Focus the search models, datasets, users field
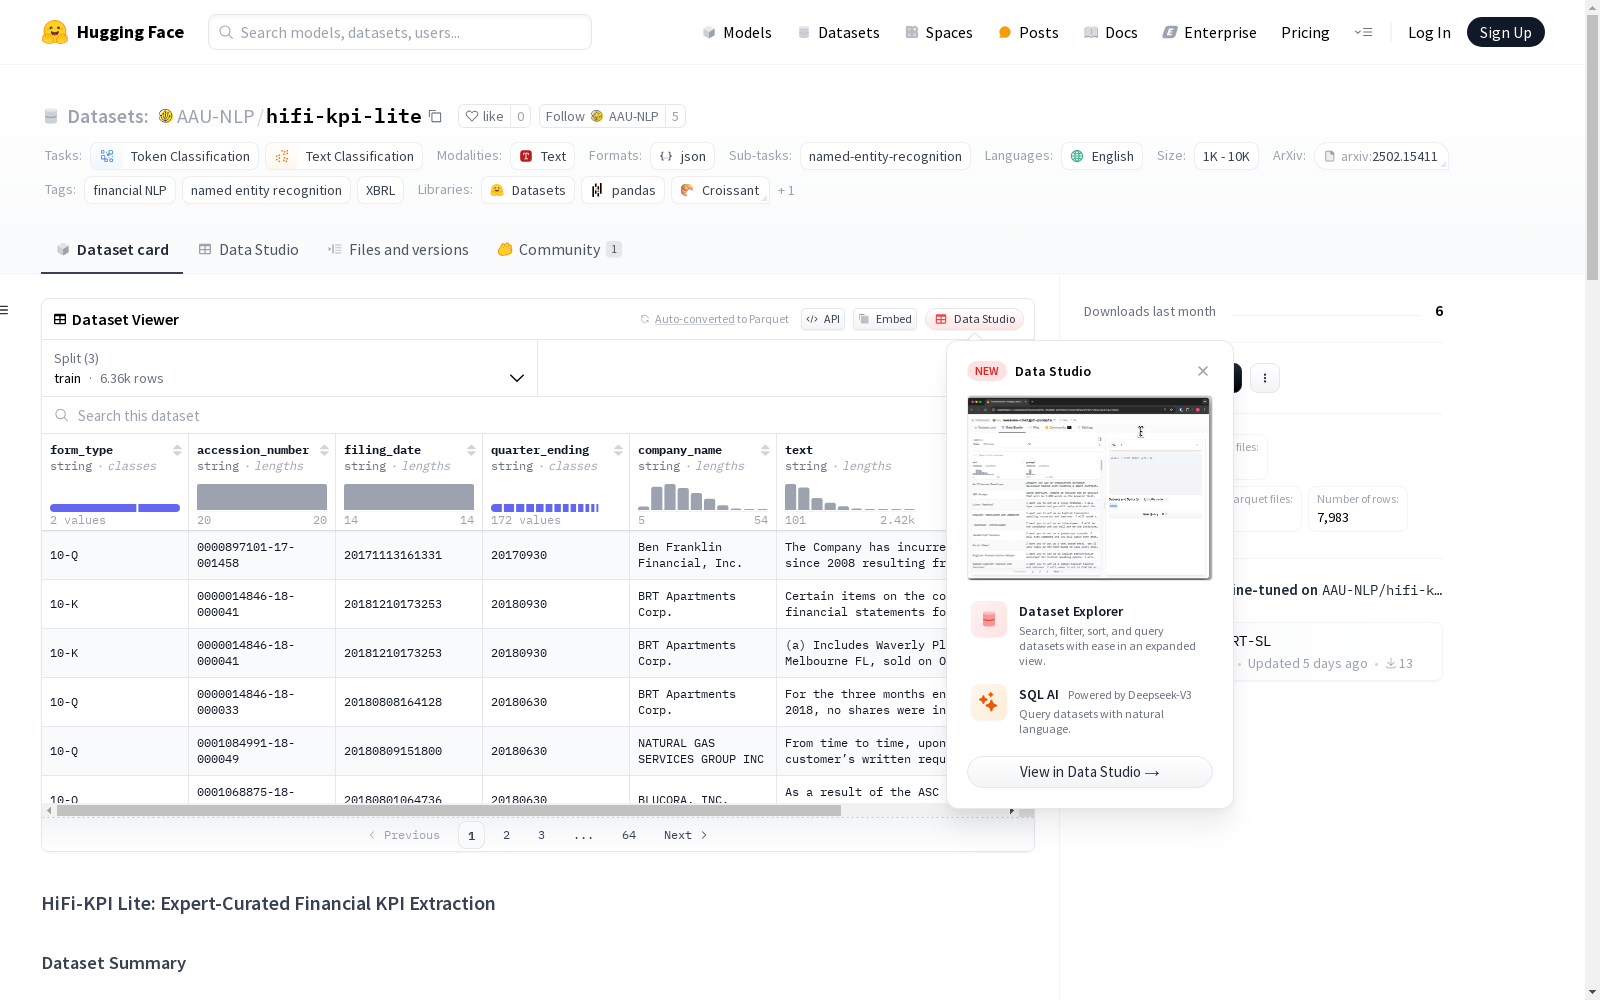Screen dimensions: 1600x1000 [x=400, y=32]
